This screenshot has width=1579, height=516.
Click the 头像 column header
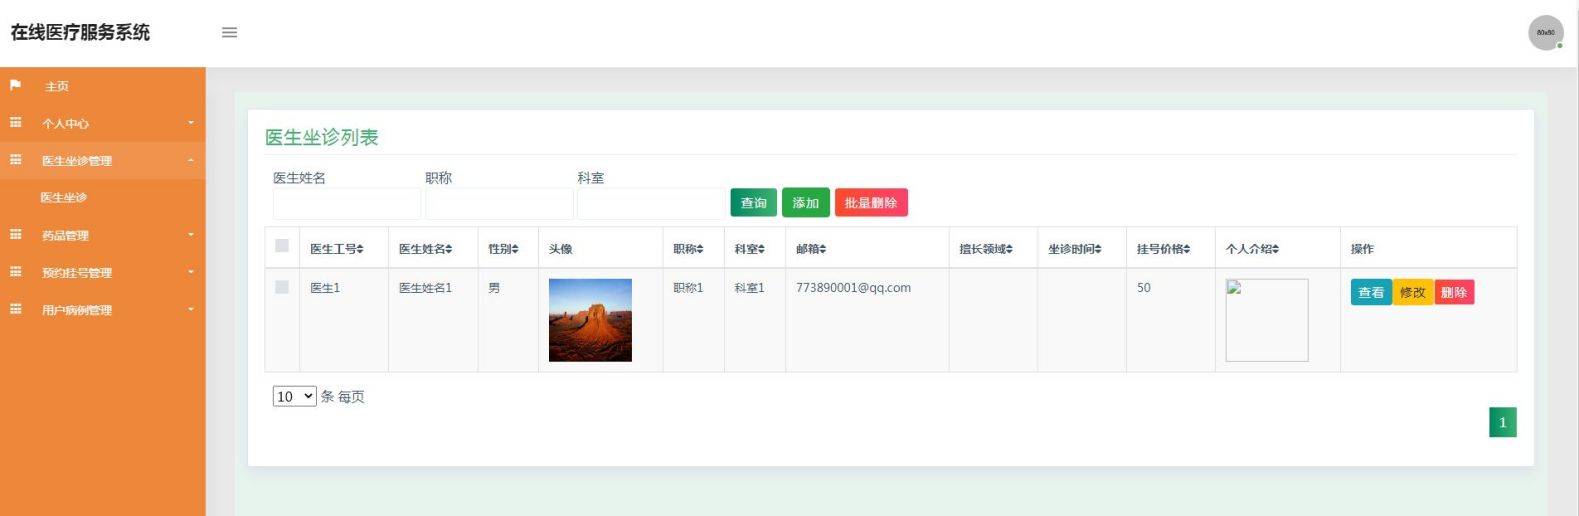coord(561,249)
